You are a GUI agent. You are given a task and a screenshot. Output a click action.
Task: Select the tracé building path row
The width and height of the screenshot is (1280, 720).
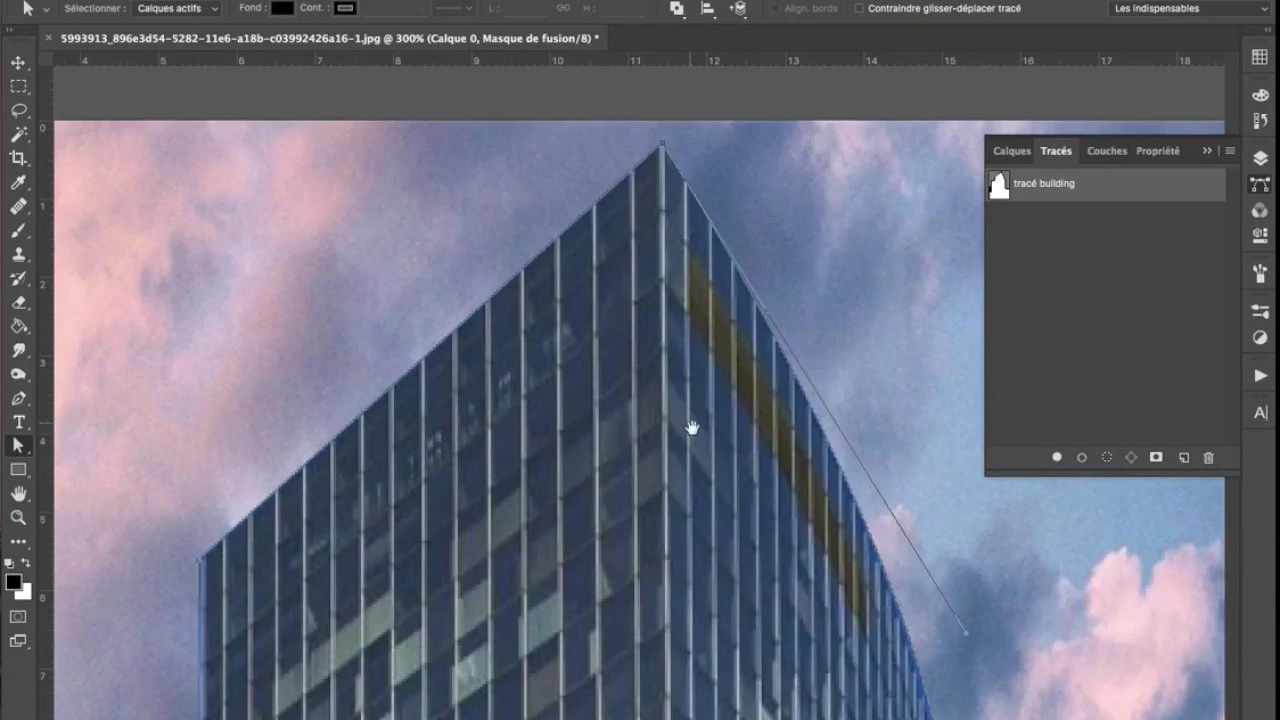click(1105, 184)
